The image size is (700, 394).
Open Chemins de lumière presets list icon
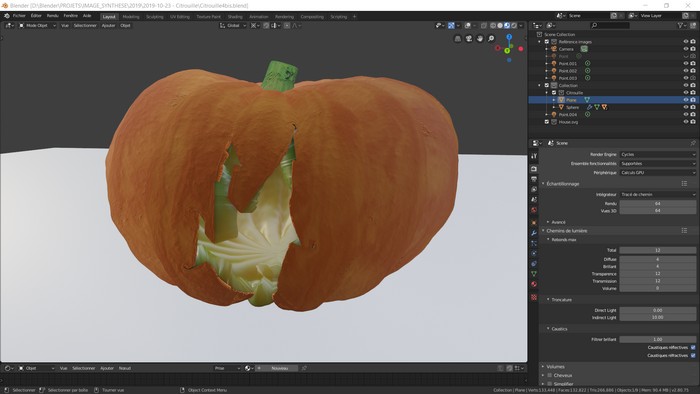pos(684,231)
